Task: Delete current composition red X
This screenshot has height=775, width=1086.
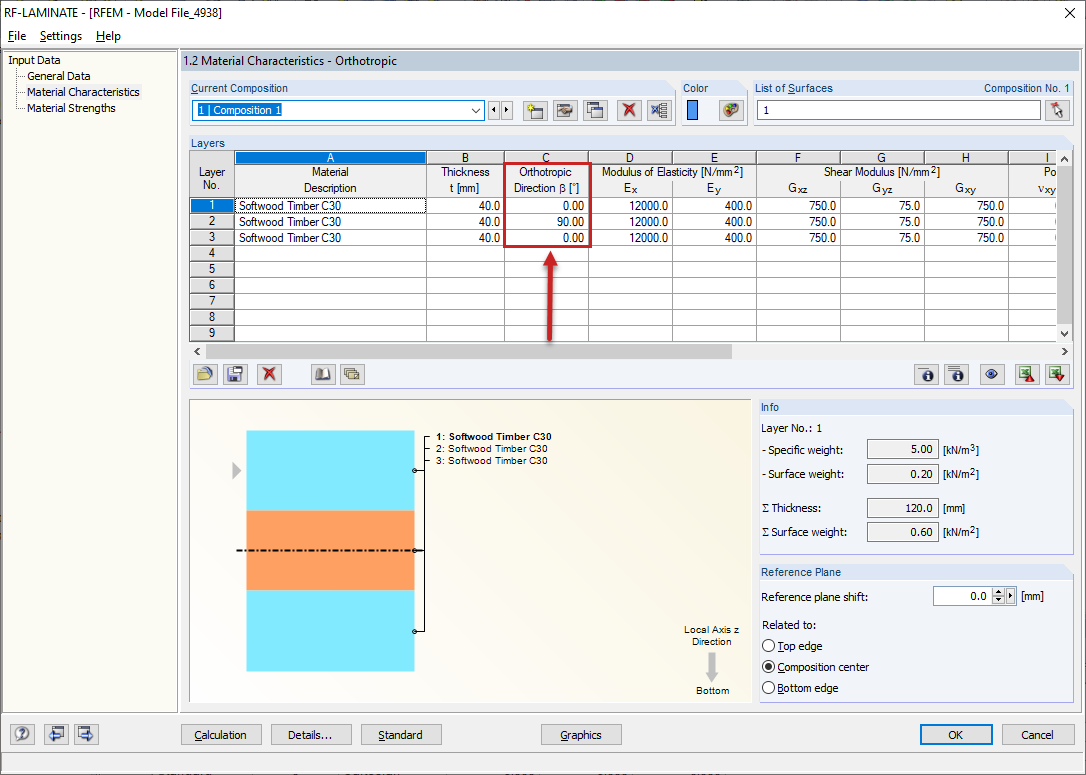Action: tap(629, 110)
